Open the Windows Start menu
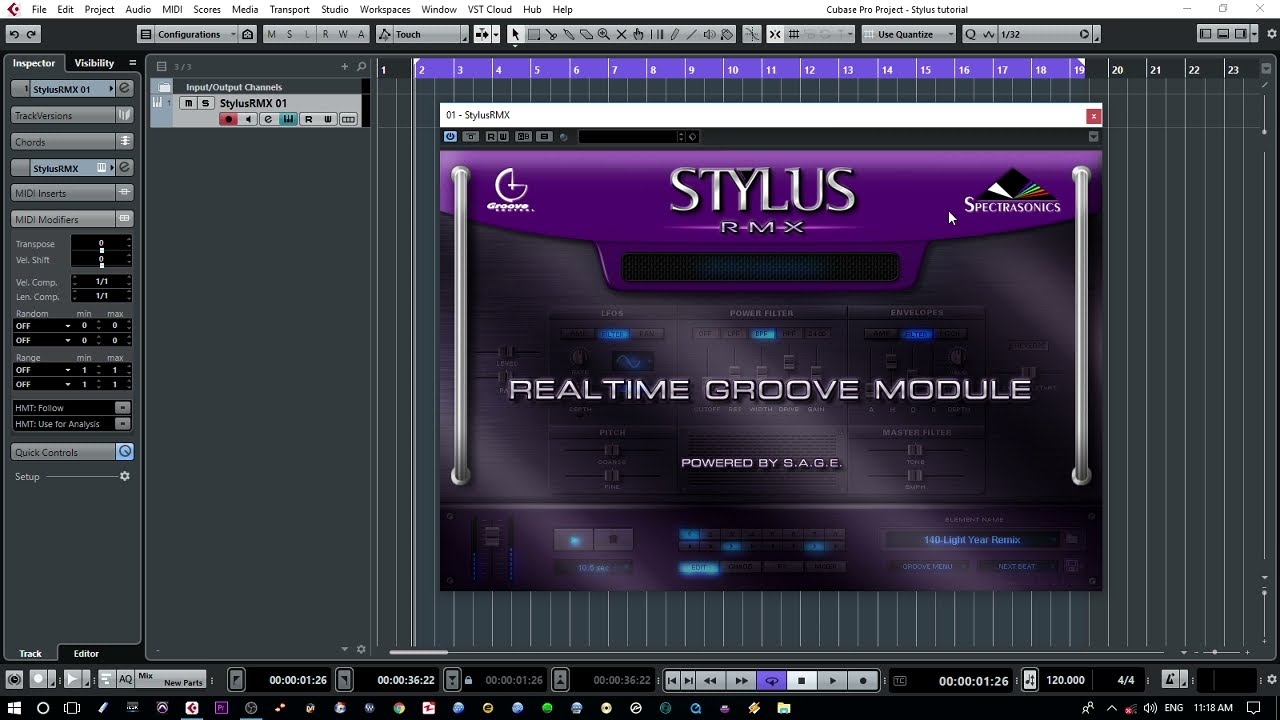Screen dimensions: 1280x720 14,708
